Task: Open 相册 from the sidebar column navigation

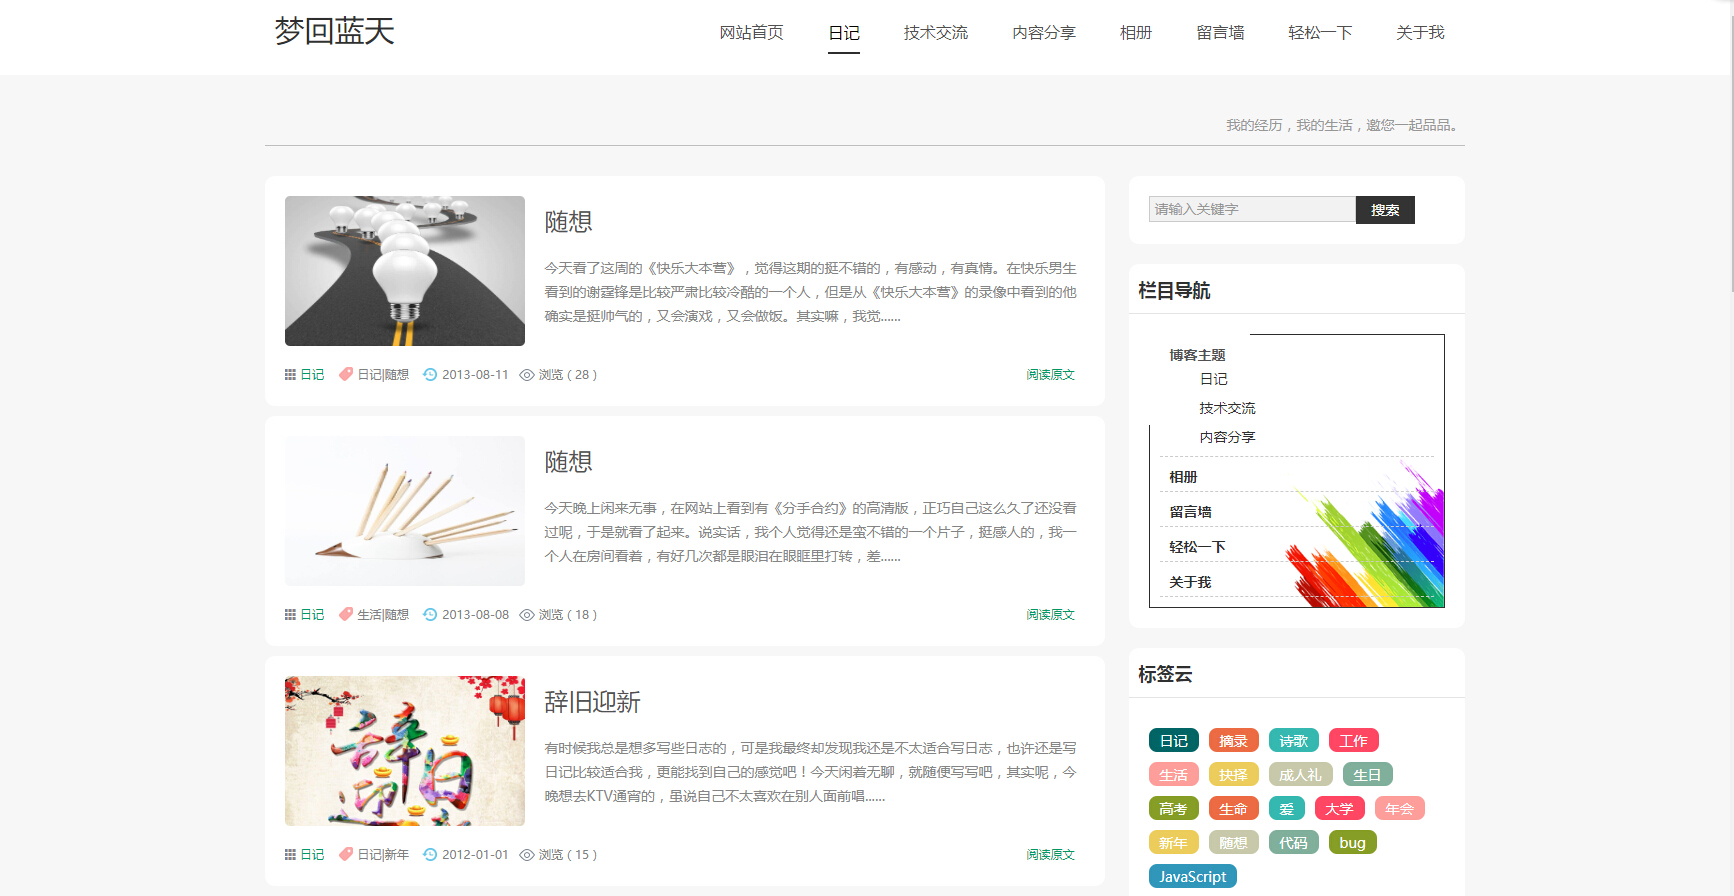Action: coord(1183,477)
